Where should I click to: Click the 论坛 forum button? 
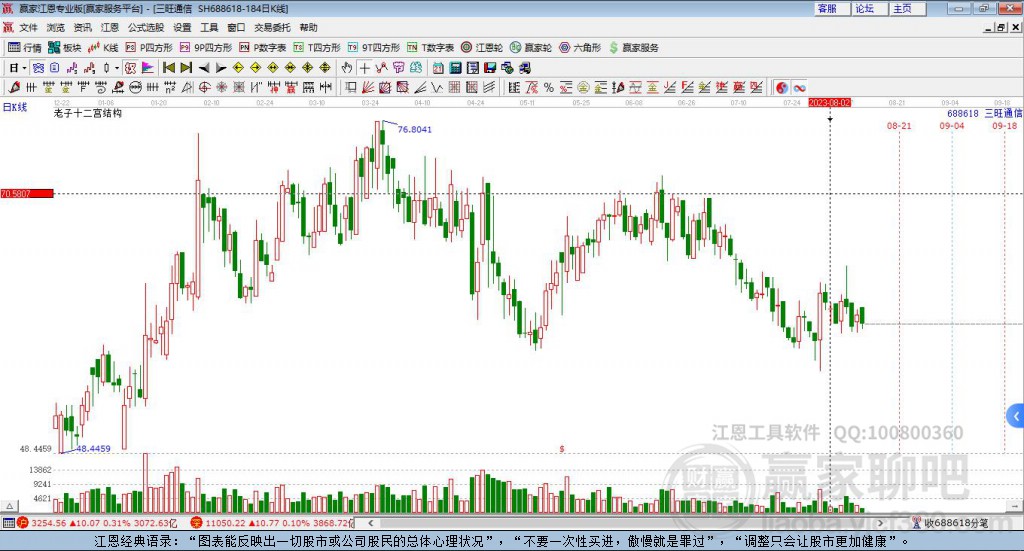(x=870, y=8)
